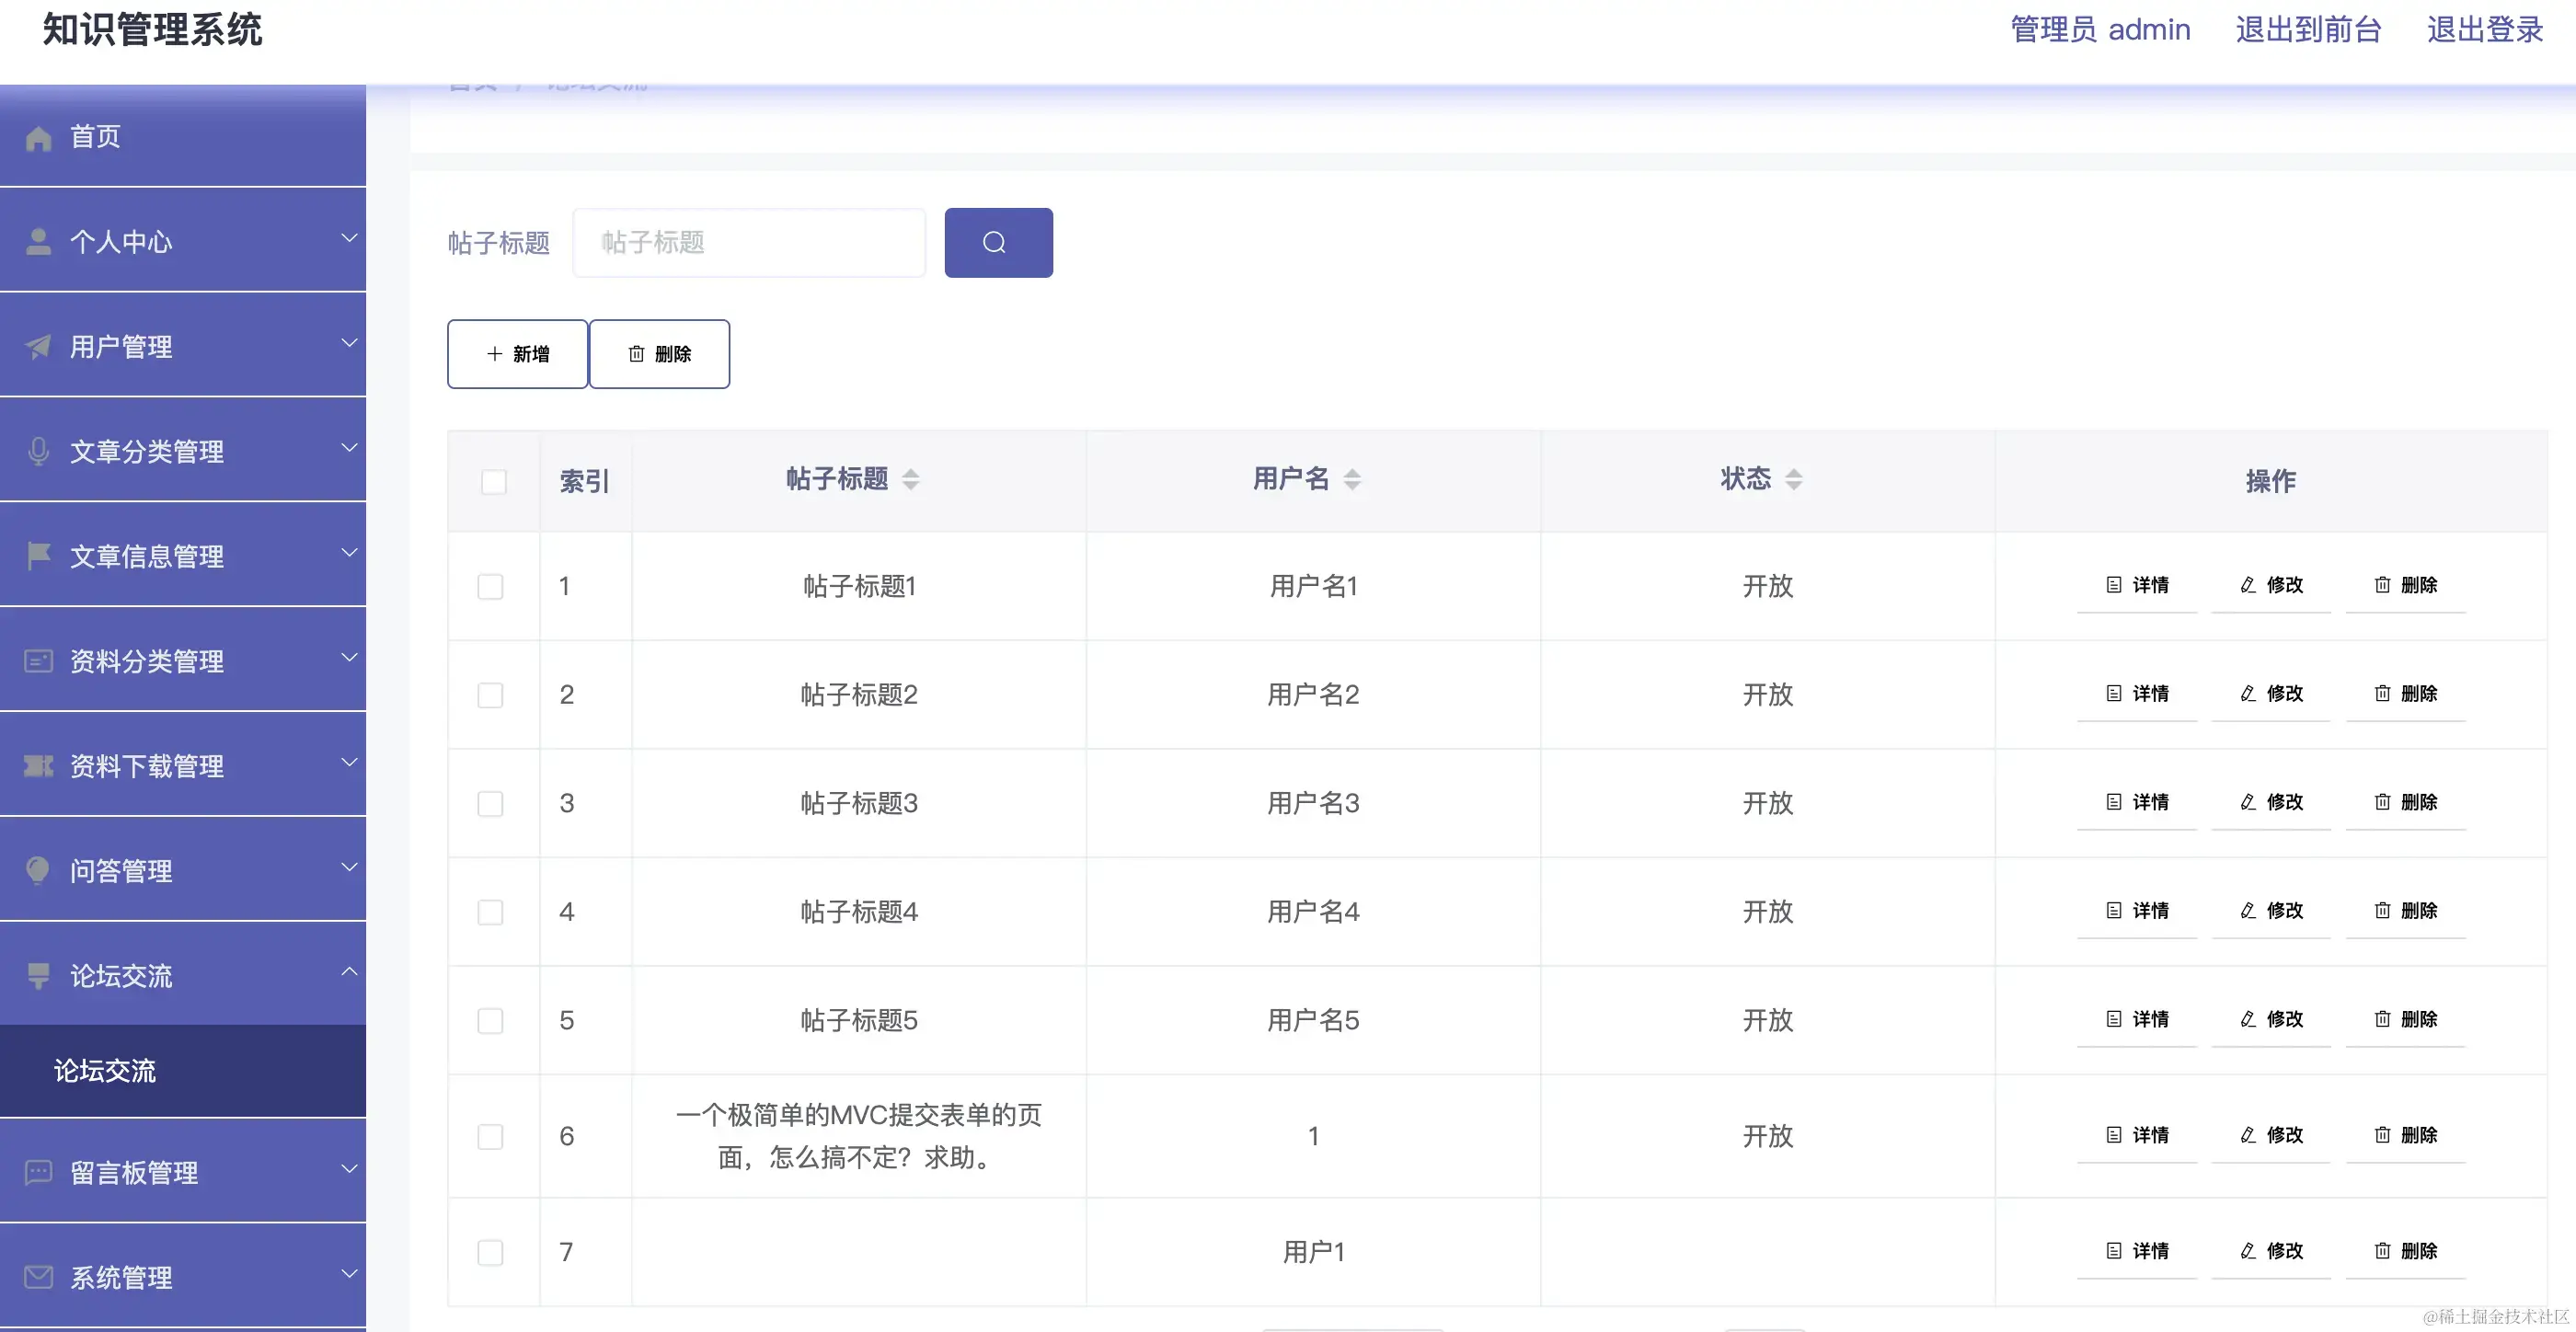The width and height of the screenshot is (2576, 1332).
Task: Click 退出登录 link in header
Action: [x=2484, y=30]
